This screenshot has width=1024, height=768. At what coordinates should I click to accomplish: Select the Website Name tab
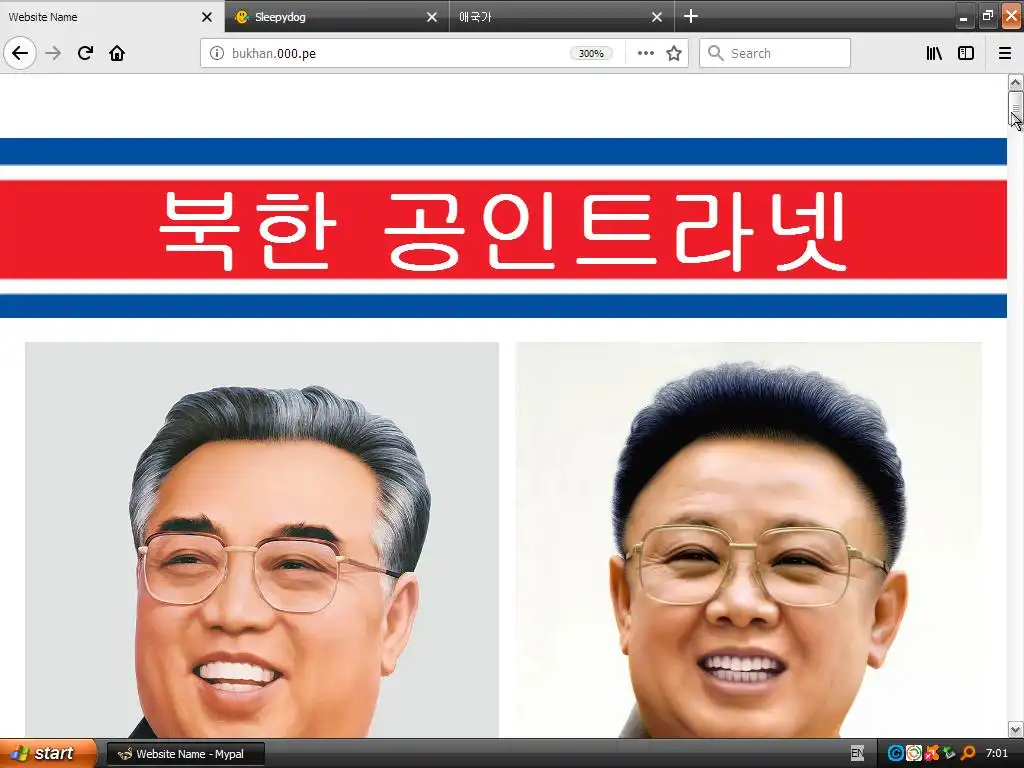coord(111,16)
